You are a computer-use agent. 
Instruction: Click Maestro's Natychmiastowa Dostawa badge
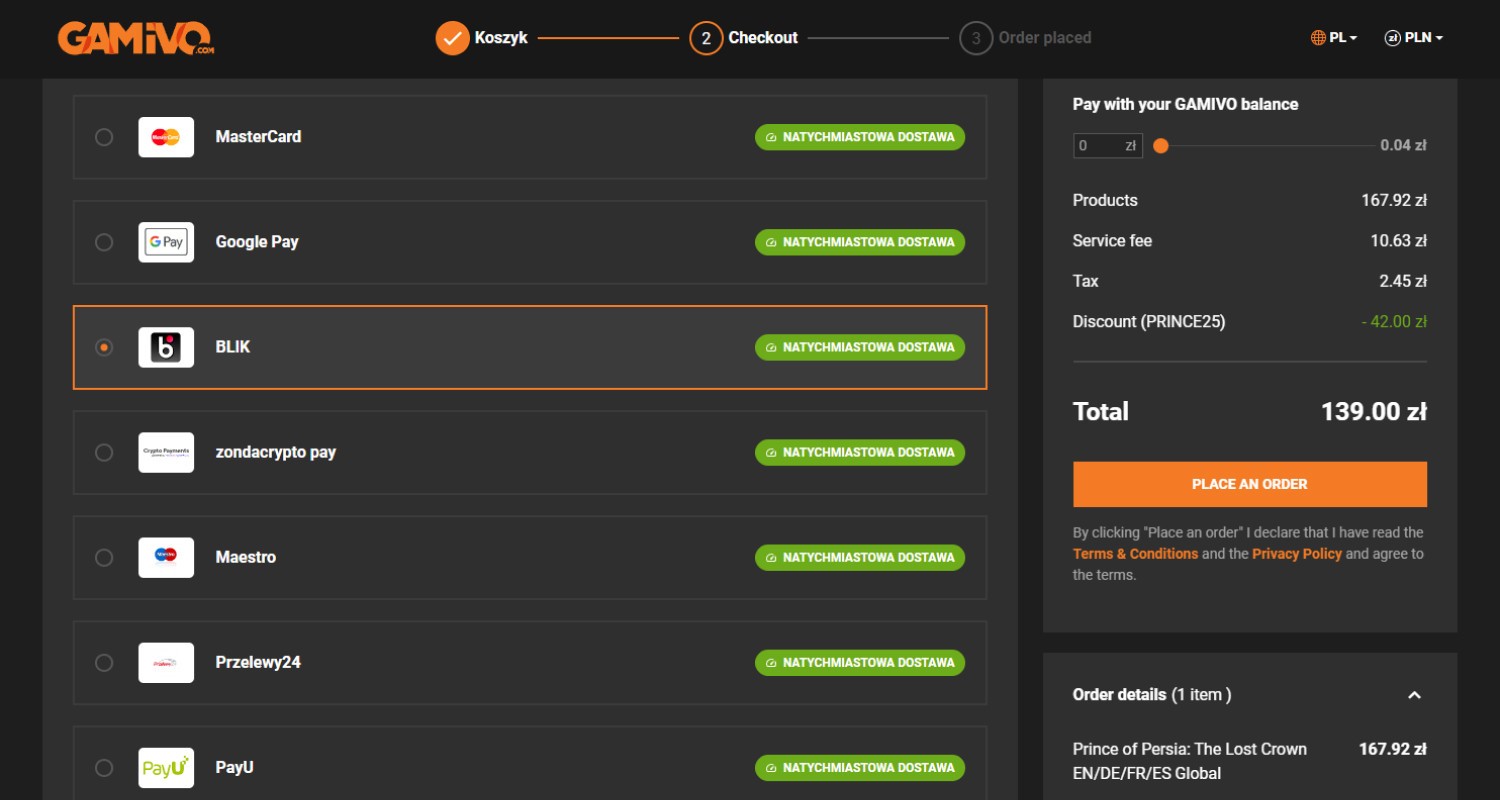(x=860, y=557)
